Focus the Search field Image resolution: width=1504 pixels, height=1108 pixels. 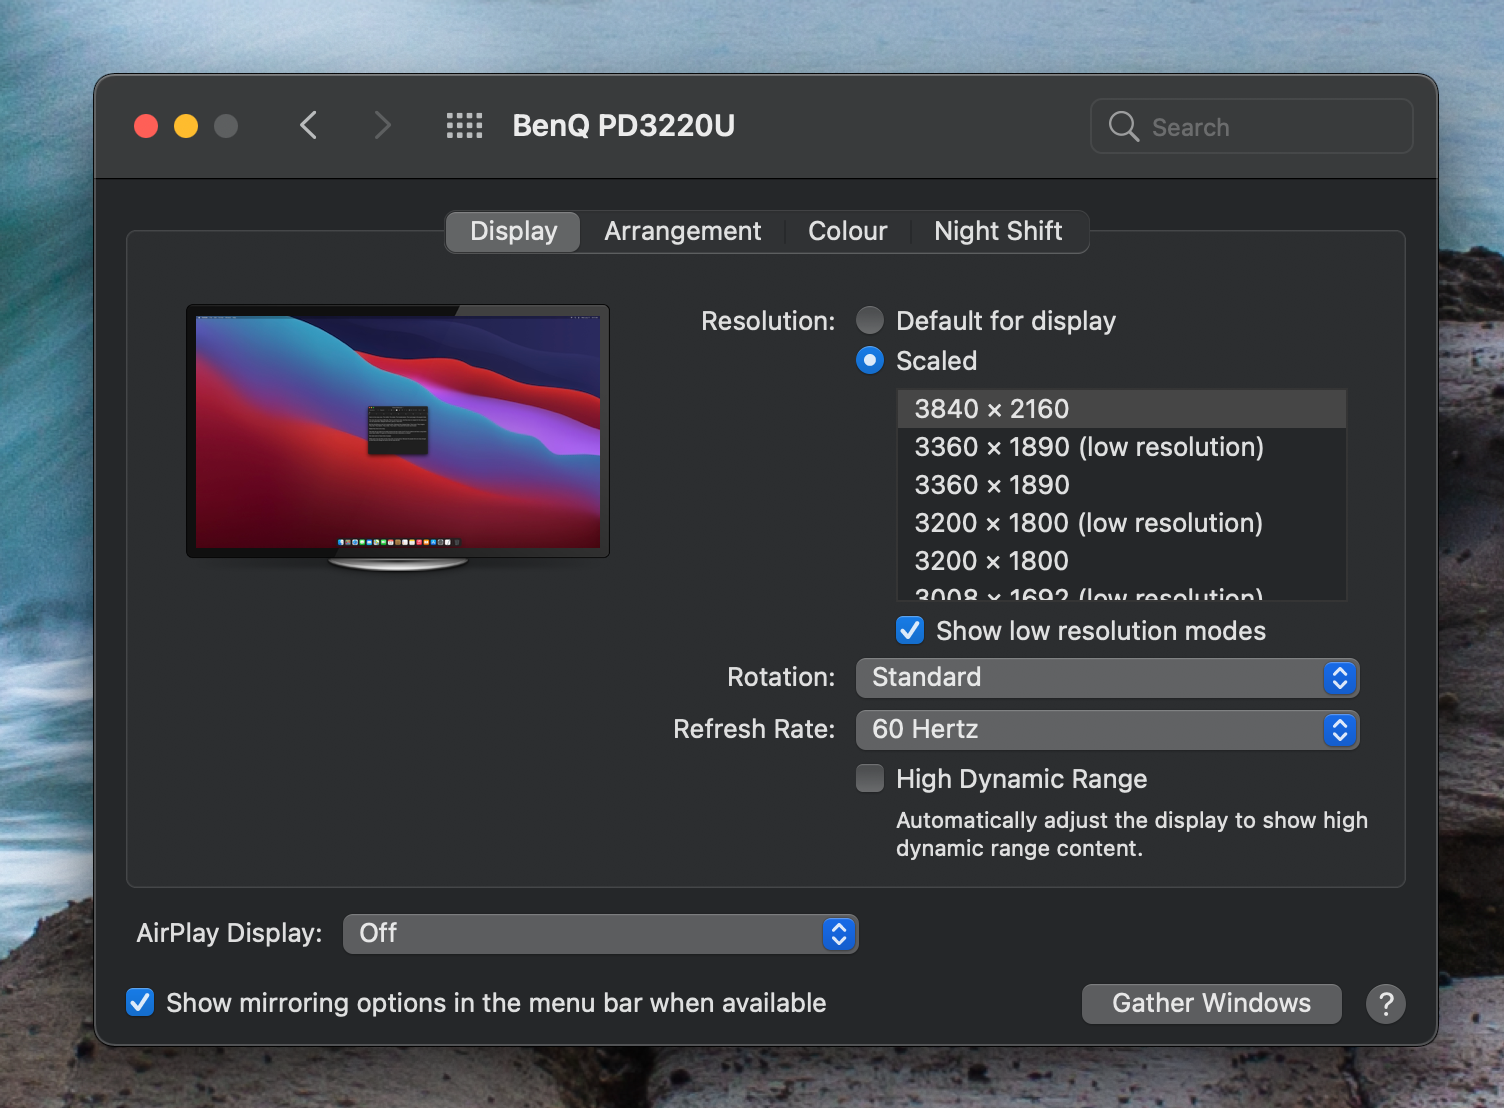pos(1252,126)
